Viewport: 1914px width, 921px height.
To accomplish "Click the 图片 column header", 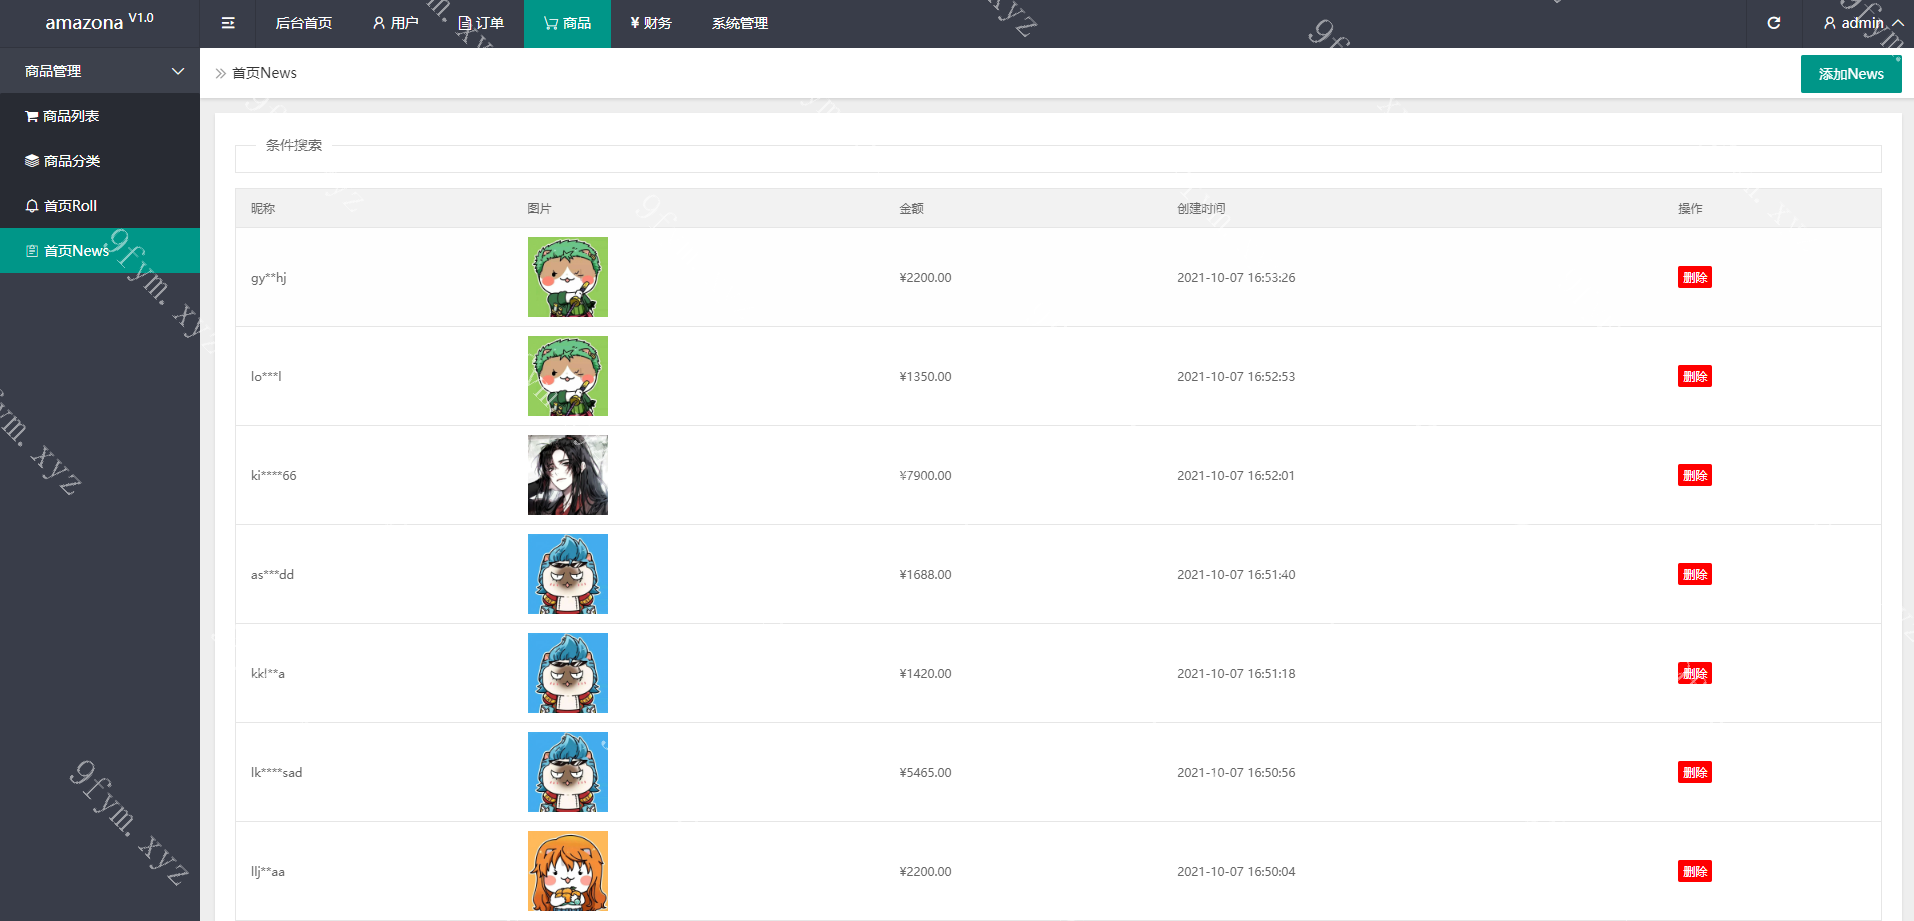I will coord(539,208).
